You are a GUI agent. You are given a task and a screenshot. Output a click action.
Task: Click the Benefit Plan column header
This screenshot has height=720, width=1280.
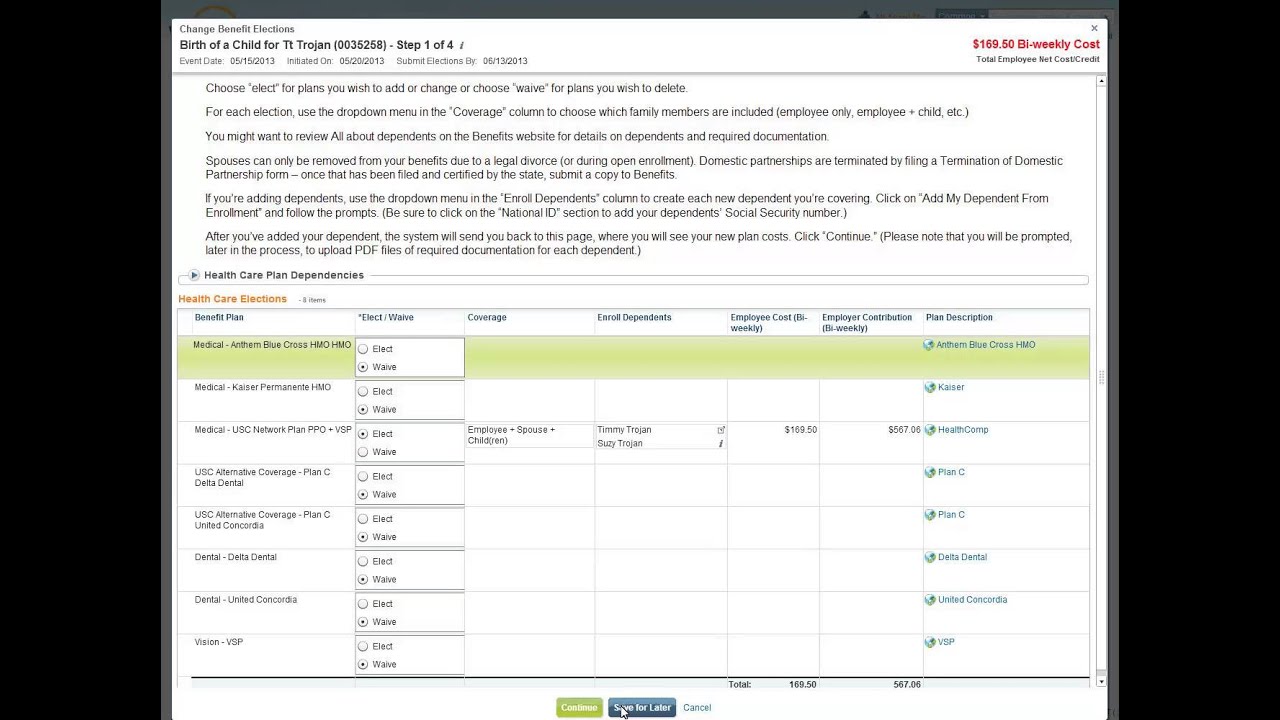(219, 318)
